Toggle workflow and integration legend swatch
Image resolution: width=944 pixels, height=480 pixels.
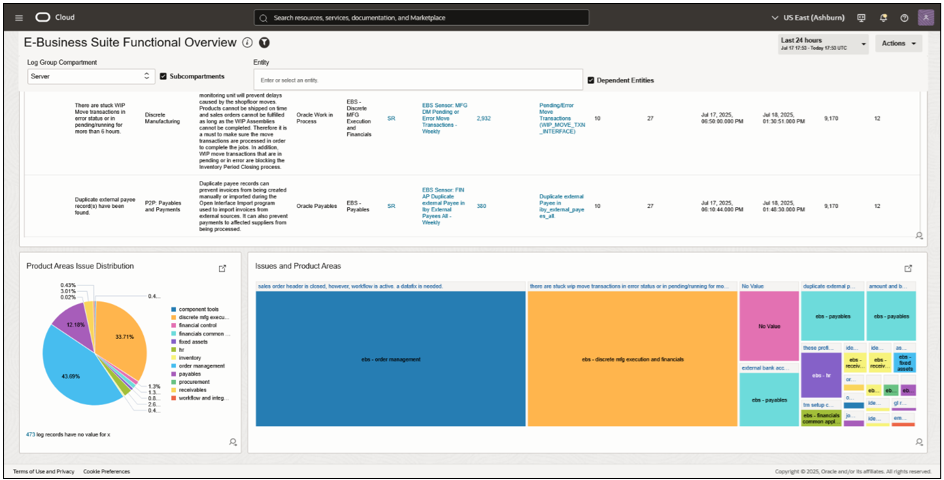pos(173,397)
